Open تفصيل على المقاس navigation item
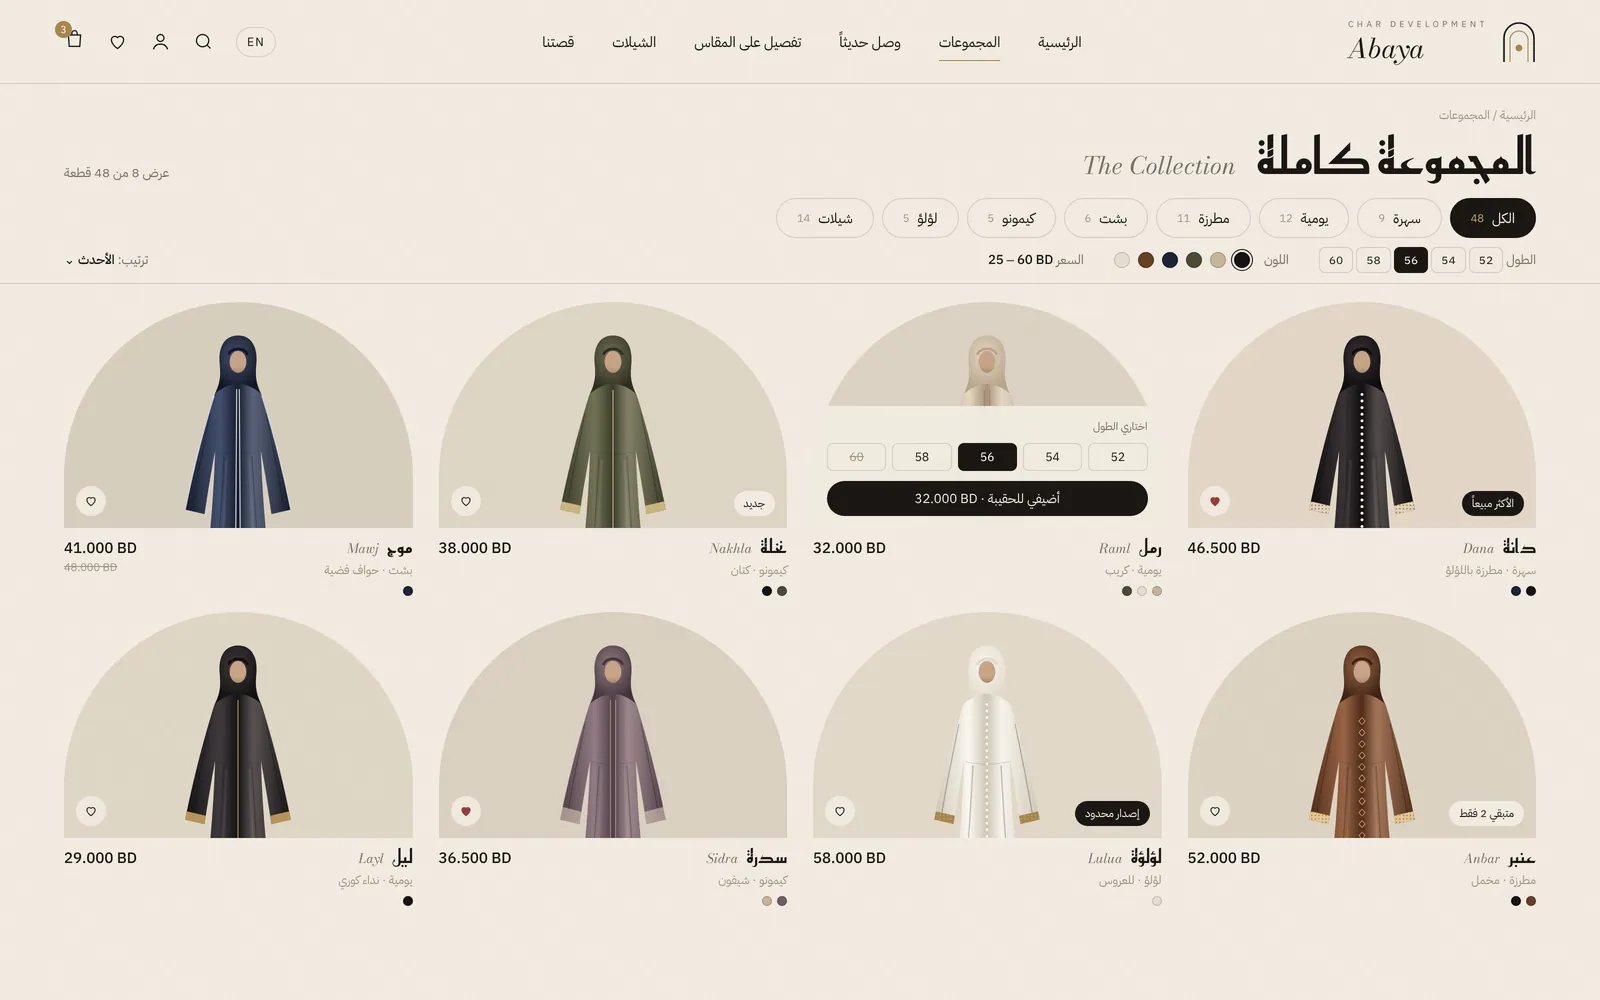1600x1000 pixels. (748, 42)
